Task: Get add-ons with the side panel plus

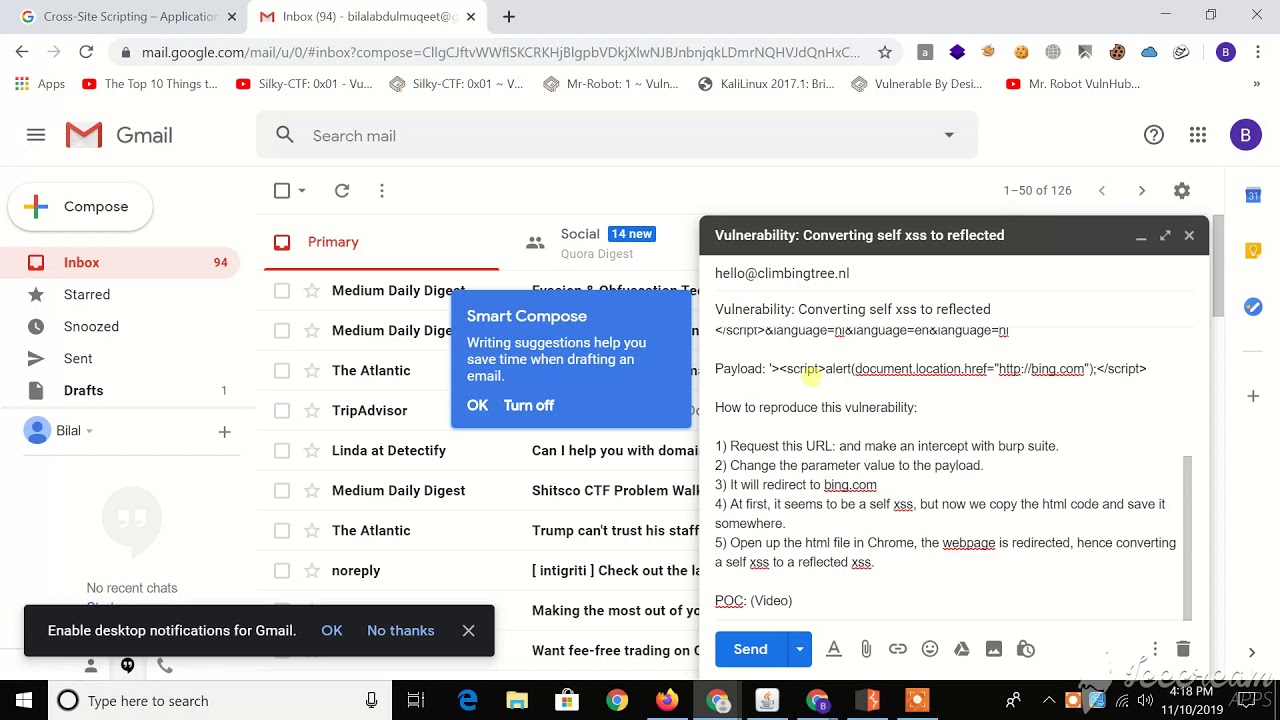Action: tap(1253, 396)
